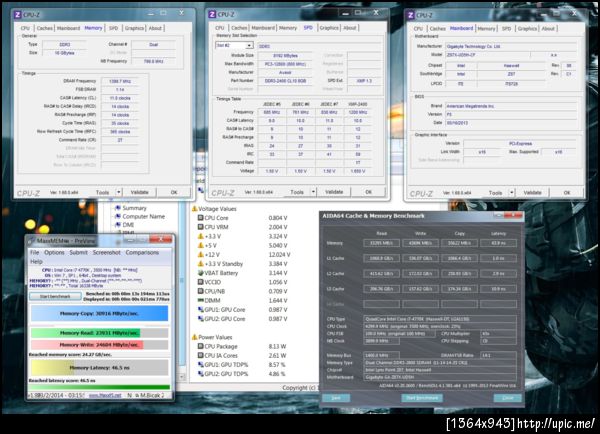The width and height of the screenshot is (600, 434).
Task: Switch to the SPD tab in the Memory window
Action: click(113, 28)
